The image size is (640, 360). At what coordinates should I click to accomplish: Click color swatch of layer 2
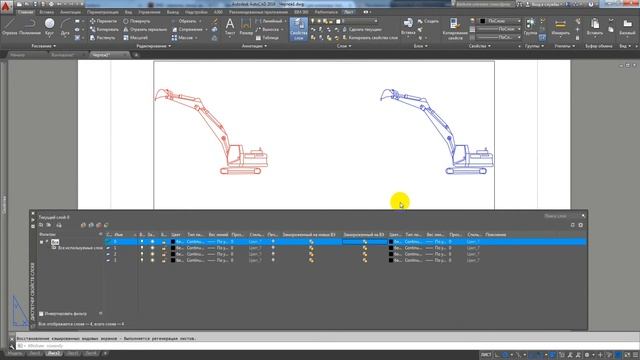pos(173,254)
